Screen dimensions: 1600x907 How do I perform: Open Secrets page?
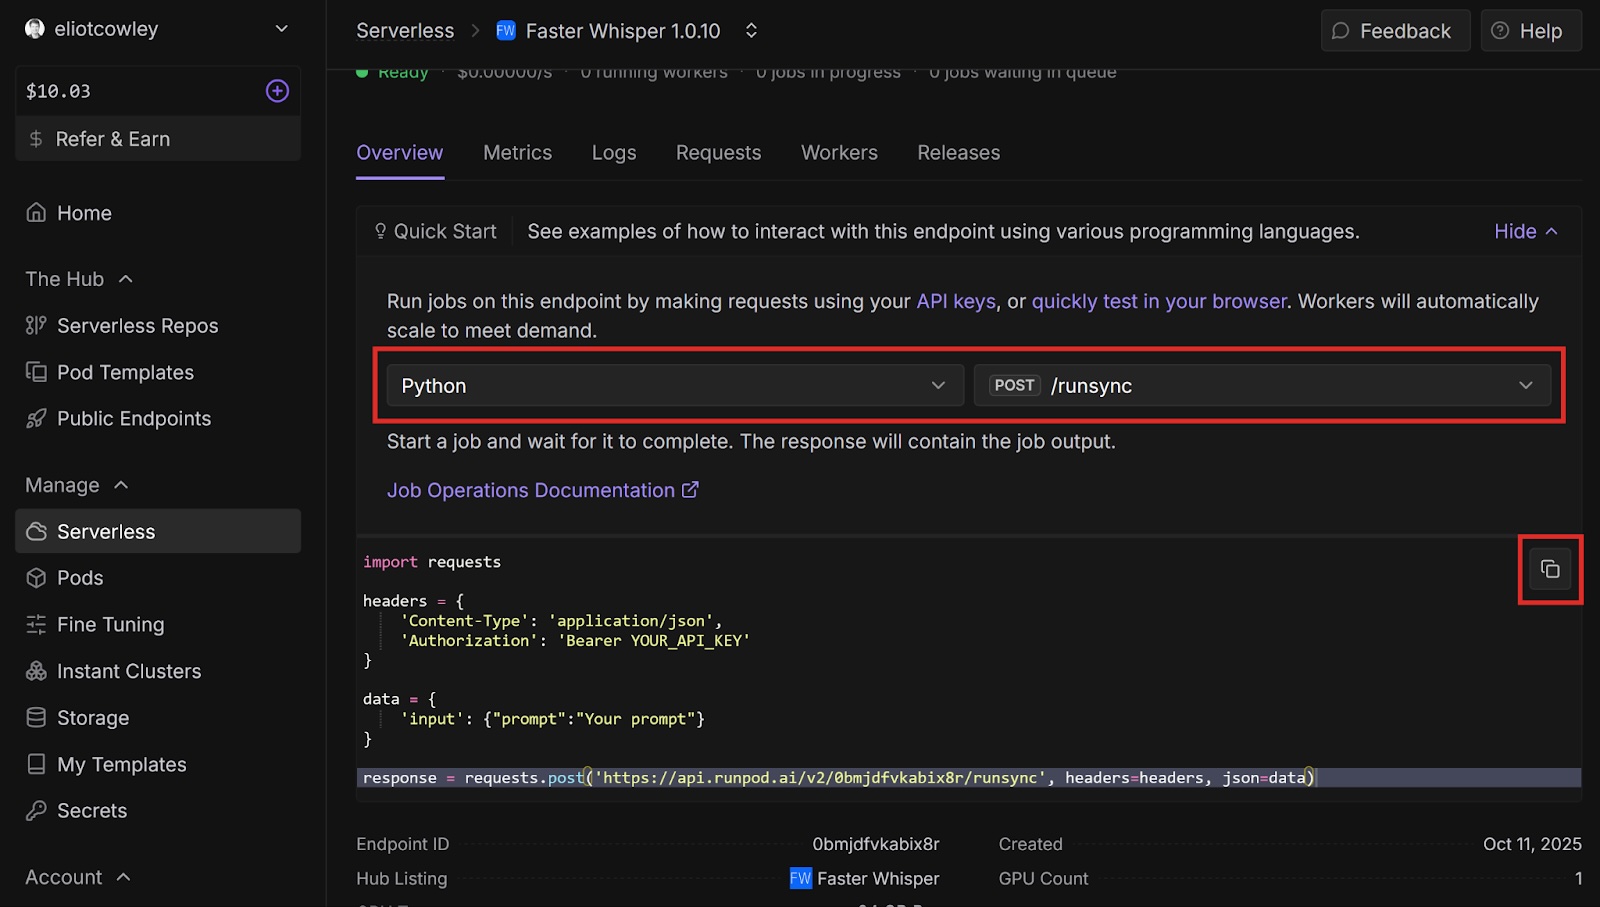pos(158,810)
